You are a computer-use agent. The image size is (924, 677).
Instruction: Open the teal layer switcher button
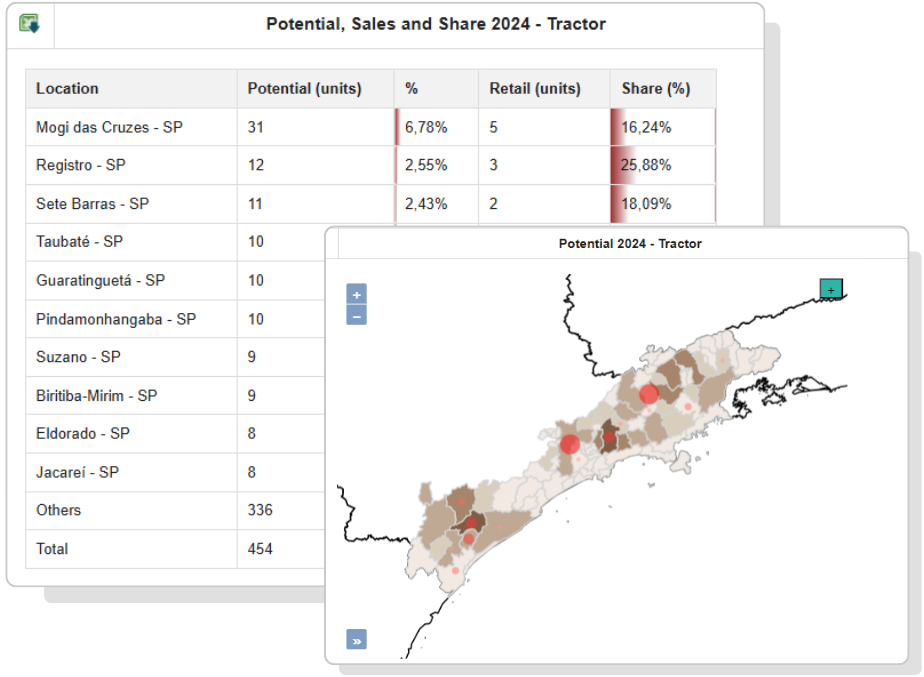pos(831,289)
